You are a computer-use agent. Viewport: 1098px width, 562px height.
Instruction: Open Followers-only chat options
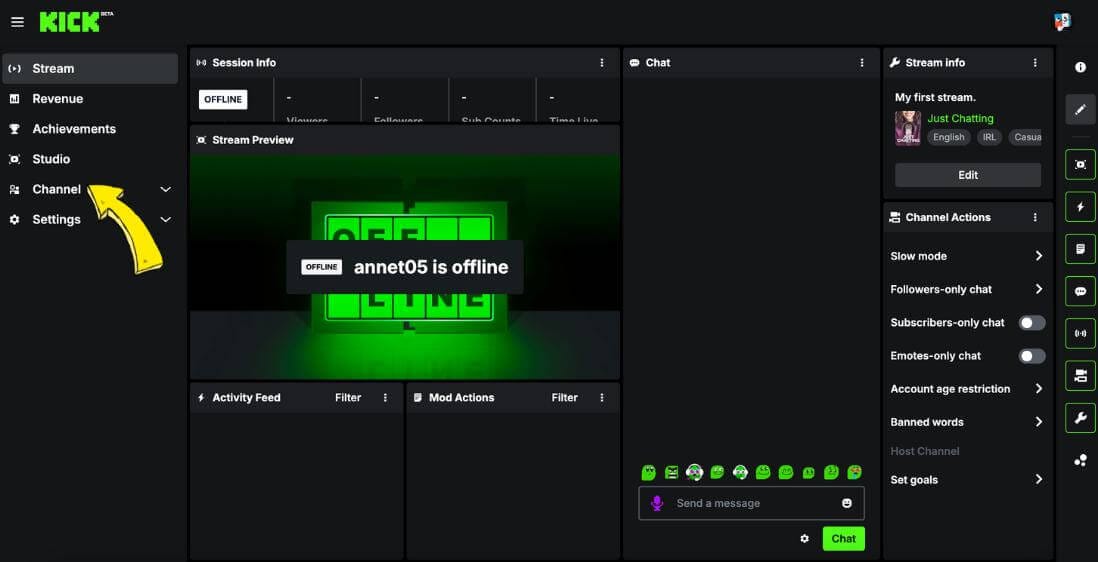coord(967,289)
